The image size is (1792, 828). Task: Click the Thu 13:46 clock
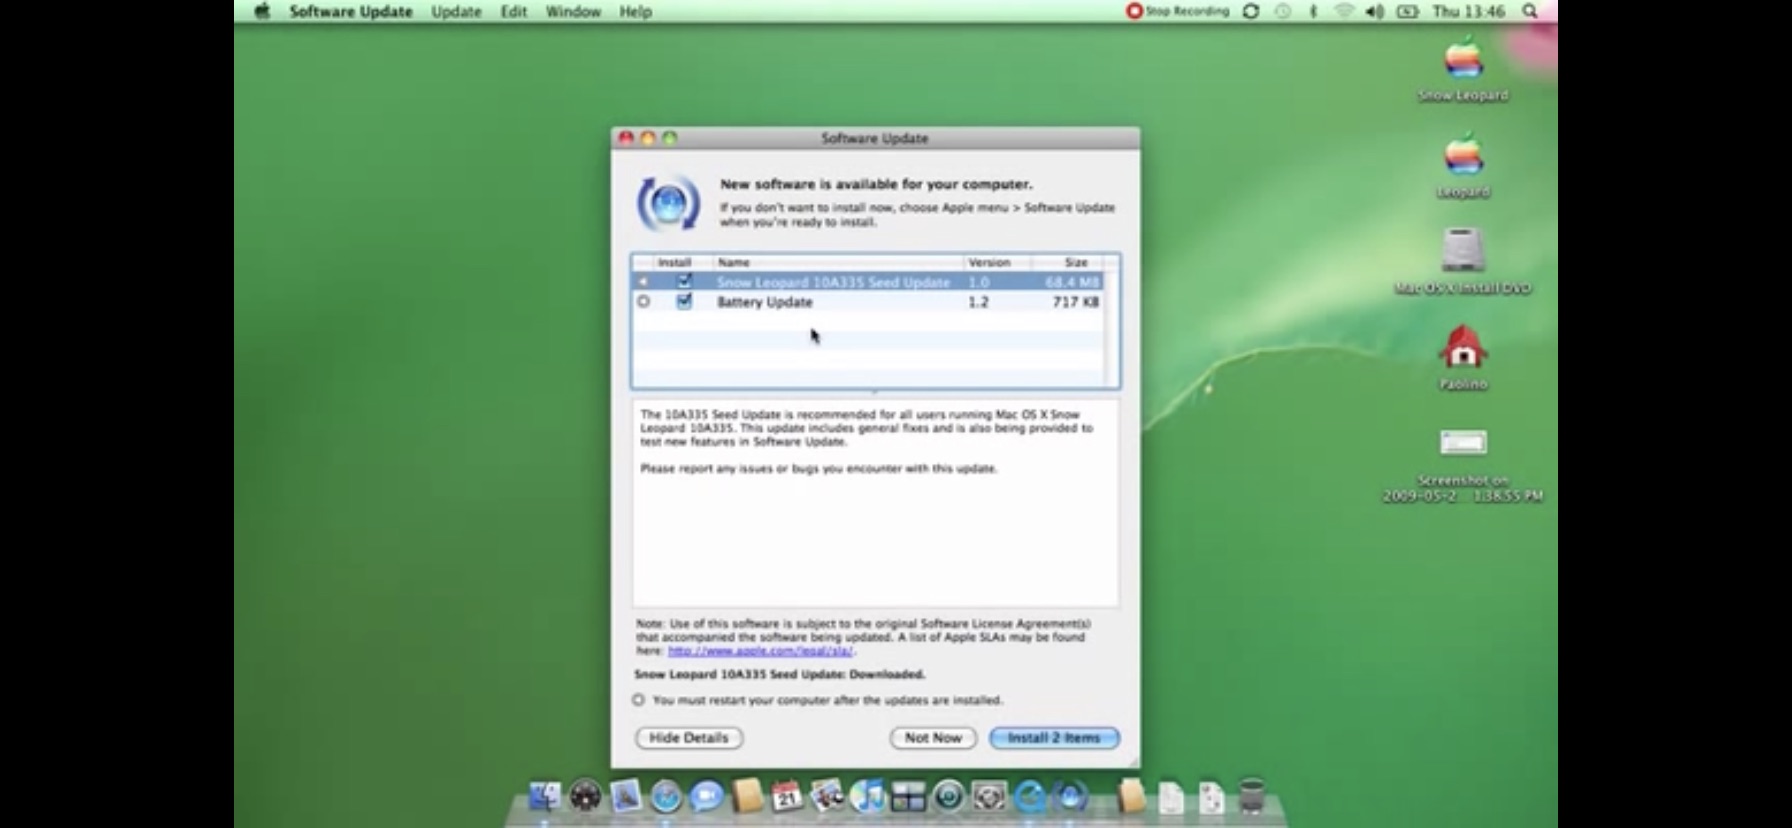[1468, 11]
